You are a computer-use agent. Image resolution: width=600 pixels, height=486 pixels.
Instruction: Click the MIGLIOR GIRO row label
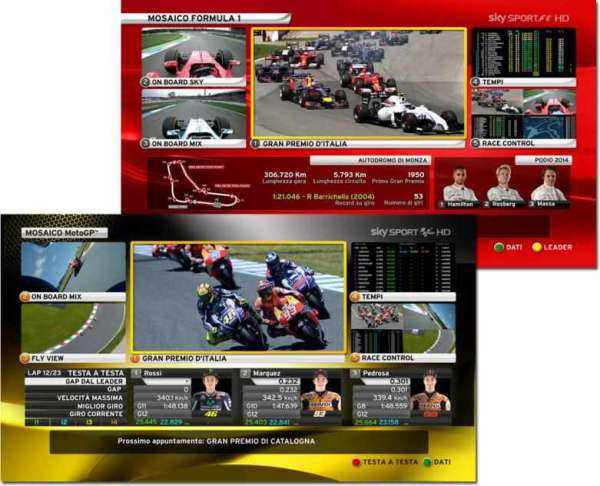point(100,406)
